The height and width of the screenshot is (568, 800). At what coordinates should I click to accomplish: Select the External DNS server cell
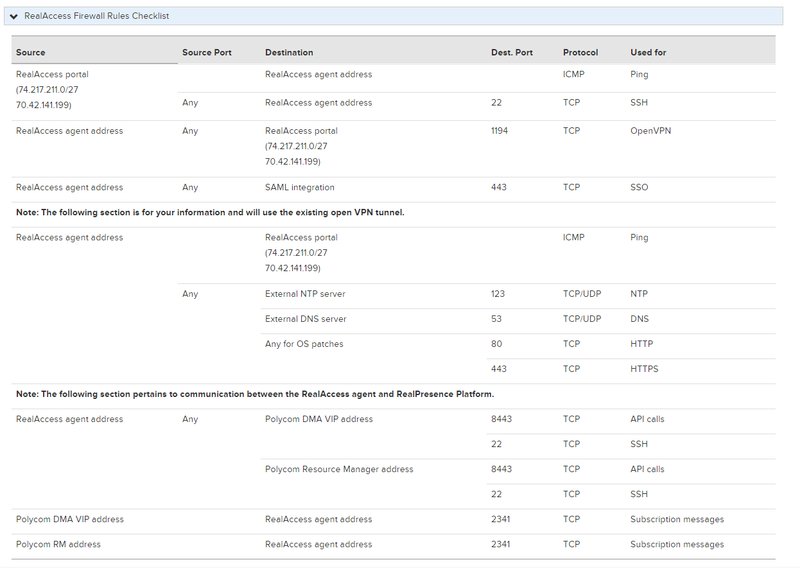306,319
